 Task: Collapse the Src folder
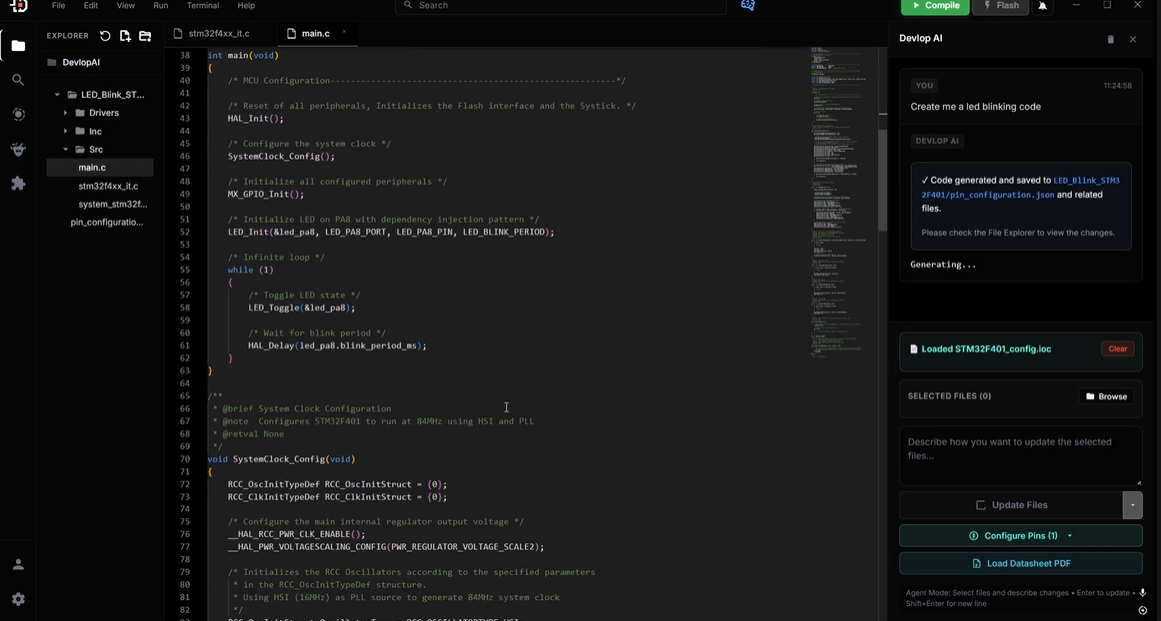[66, 150]
